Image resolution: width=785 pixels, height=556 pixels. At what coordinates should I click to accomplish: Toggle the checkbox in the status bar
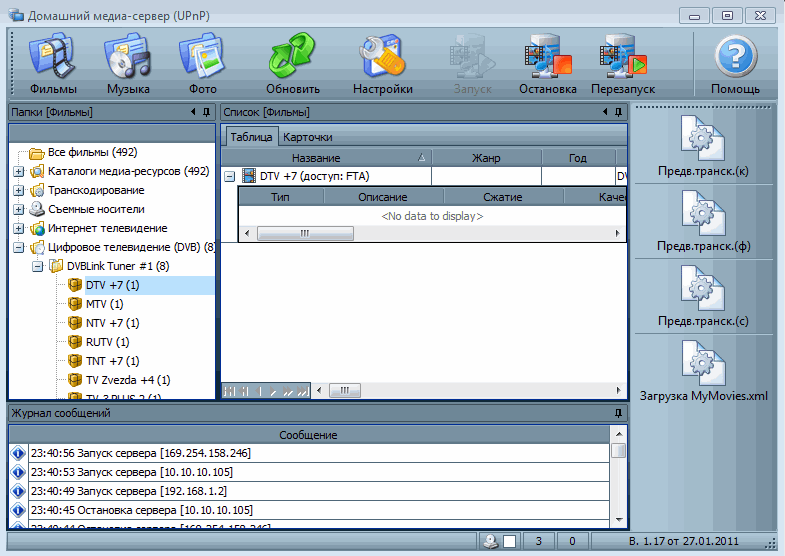tap(509, 541)
